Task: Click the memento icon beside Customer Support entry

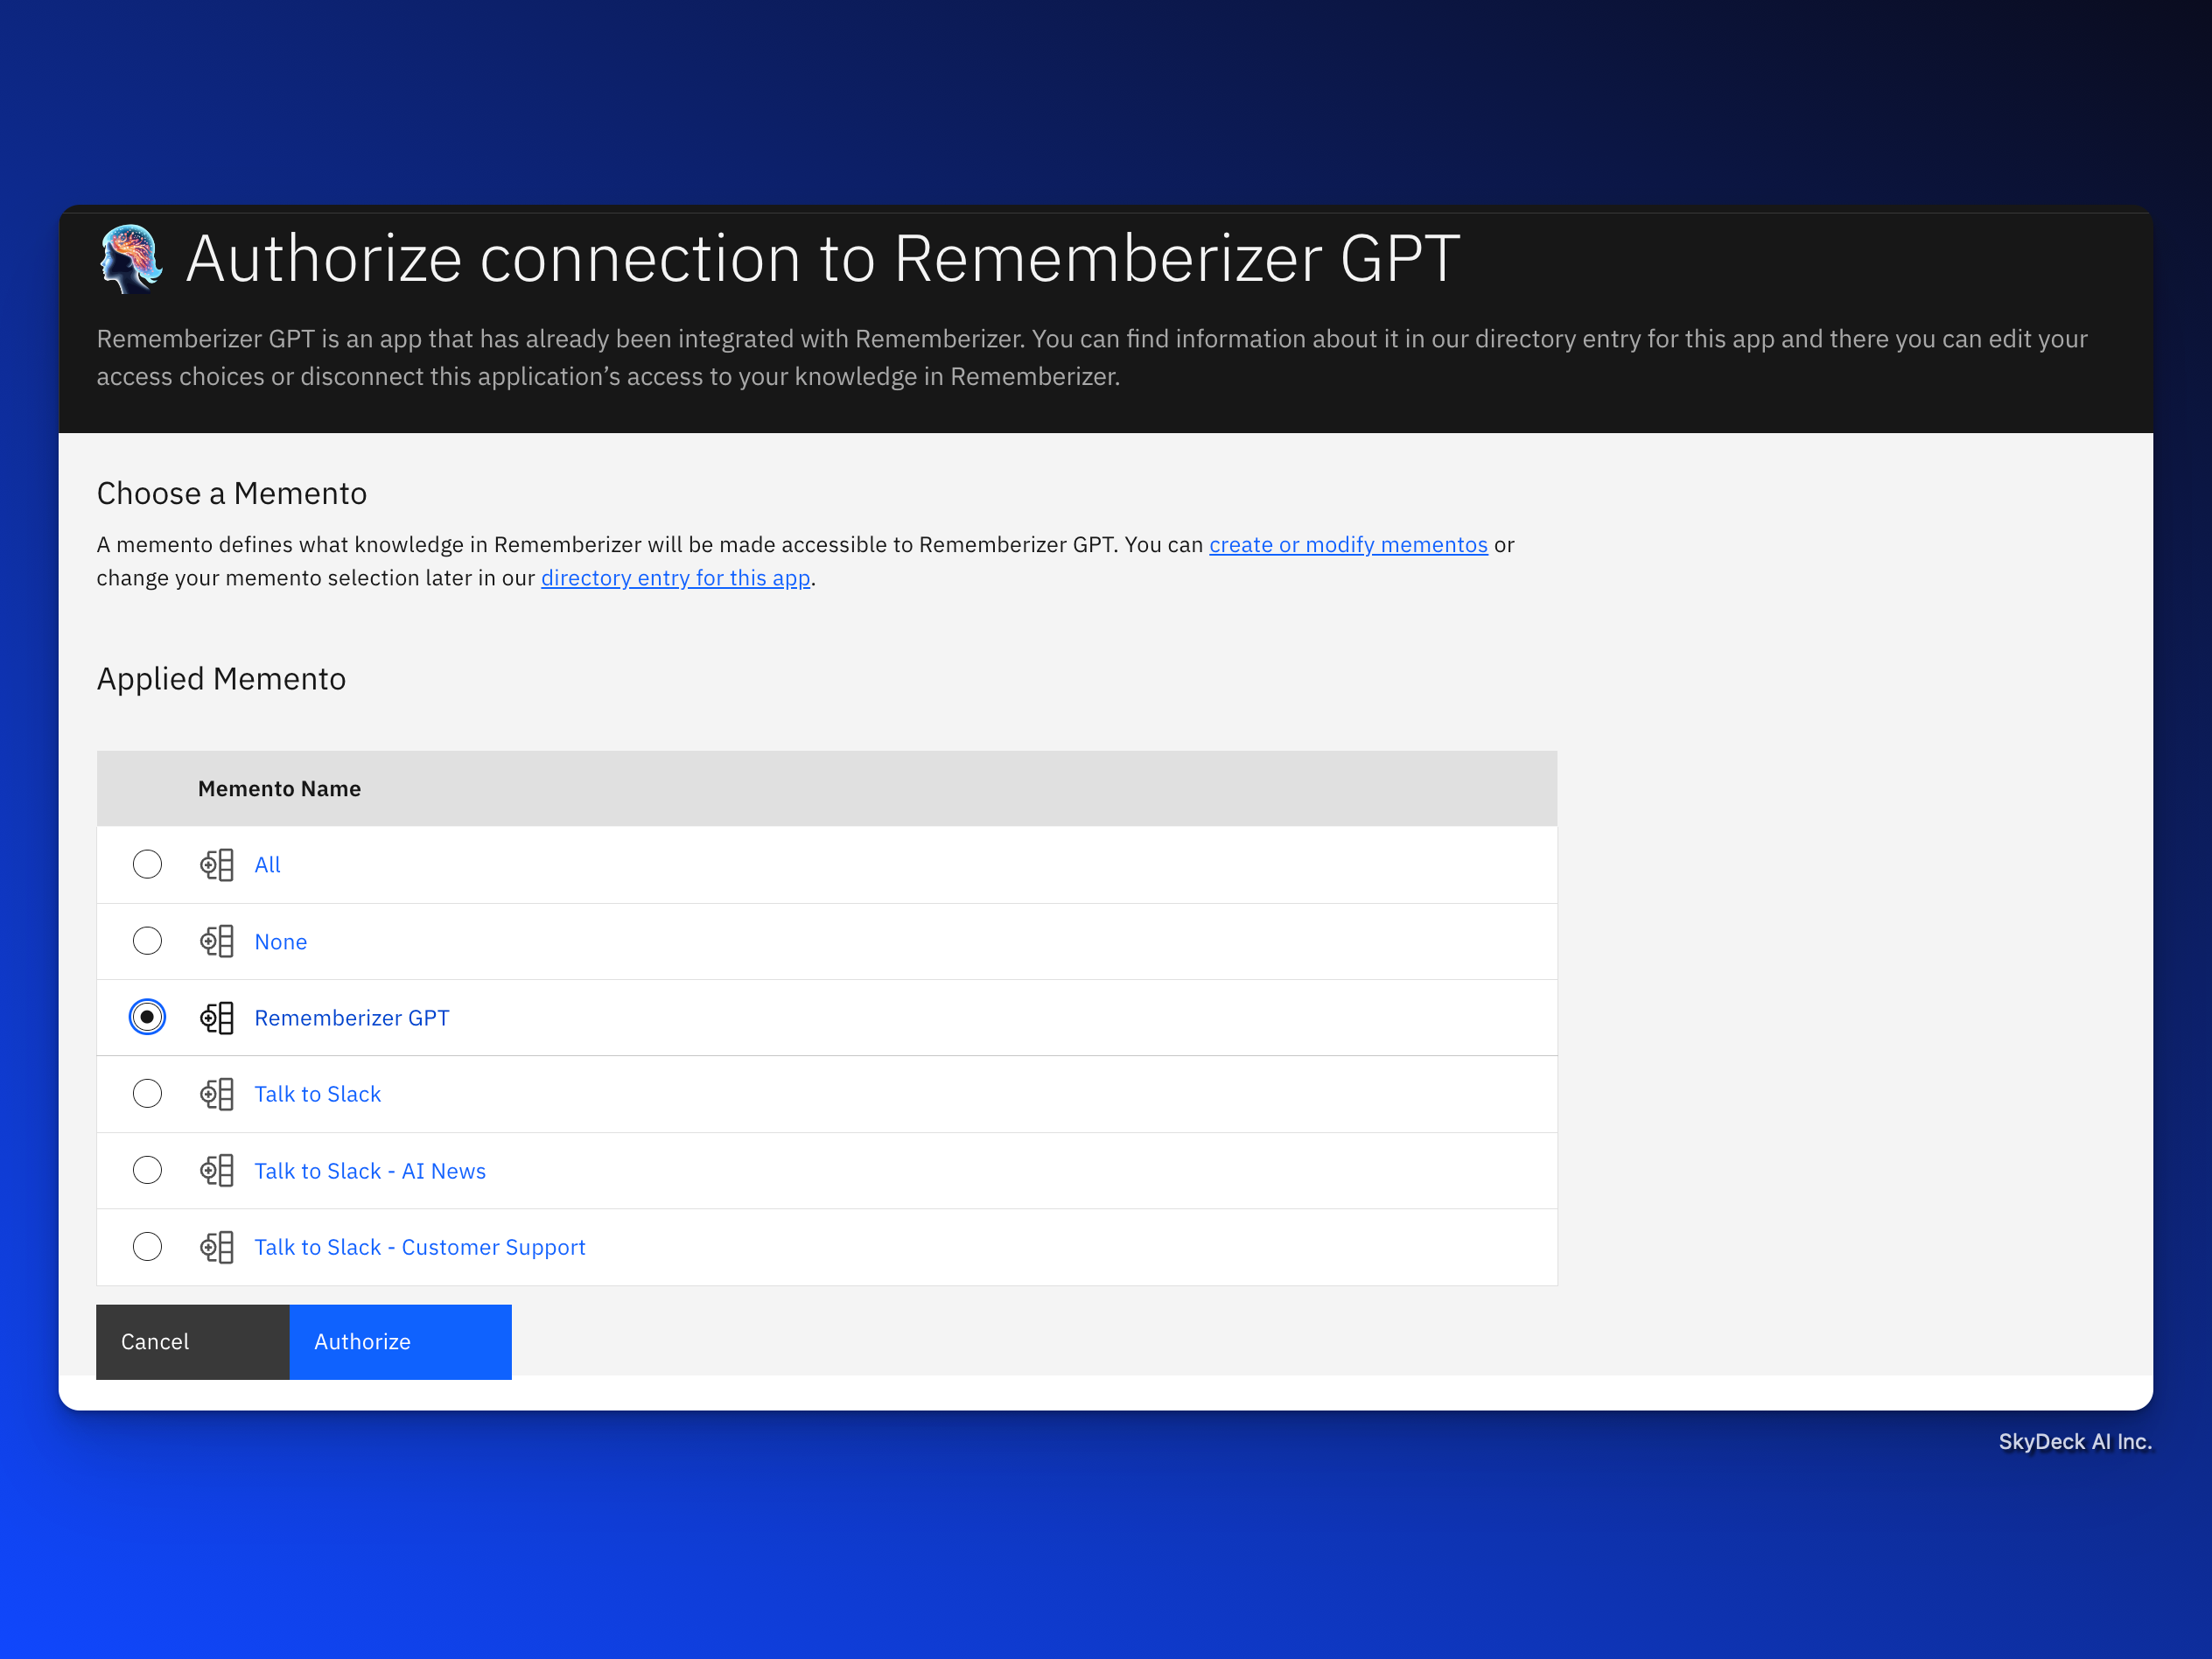Action: point(217,1247)
